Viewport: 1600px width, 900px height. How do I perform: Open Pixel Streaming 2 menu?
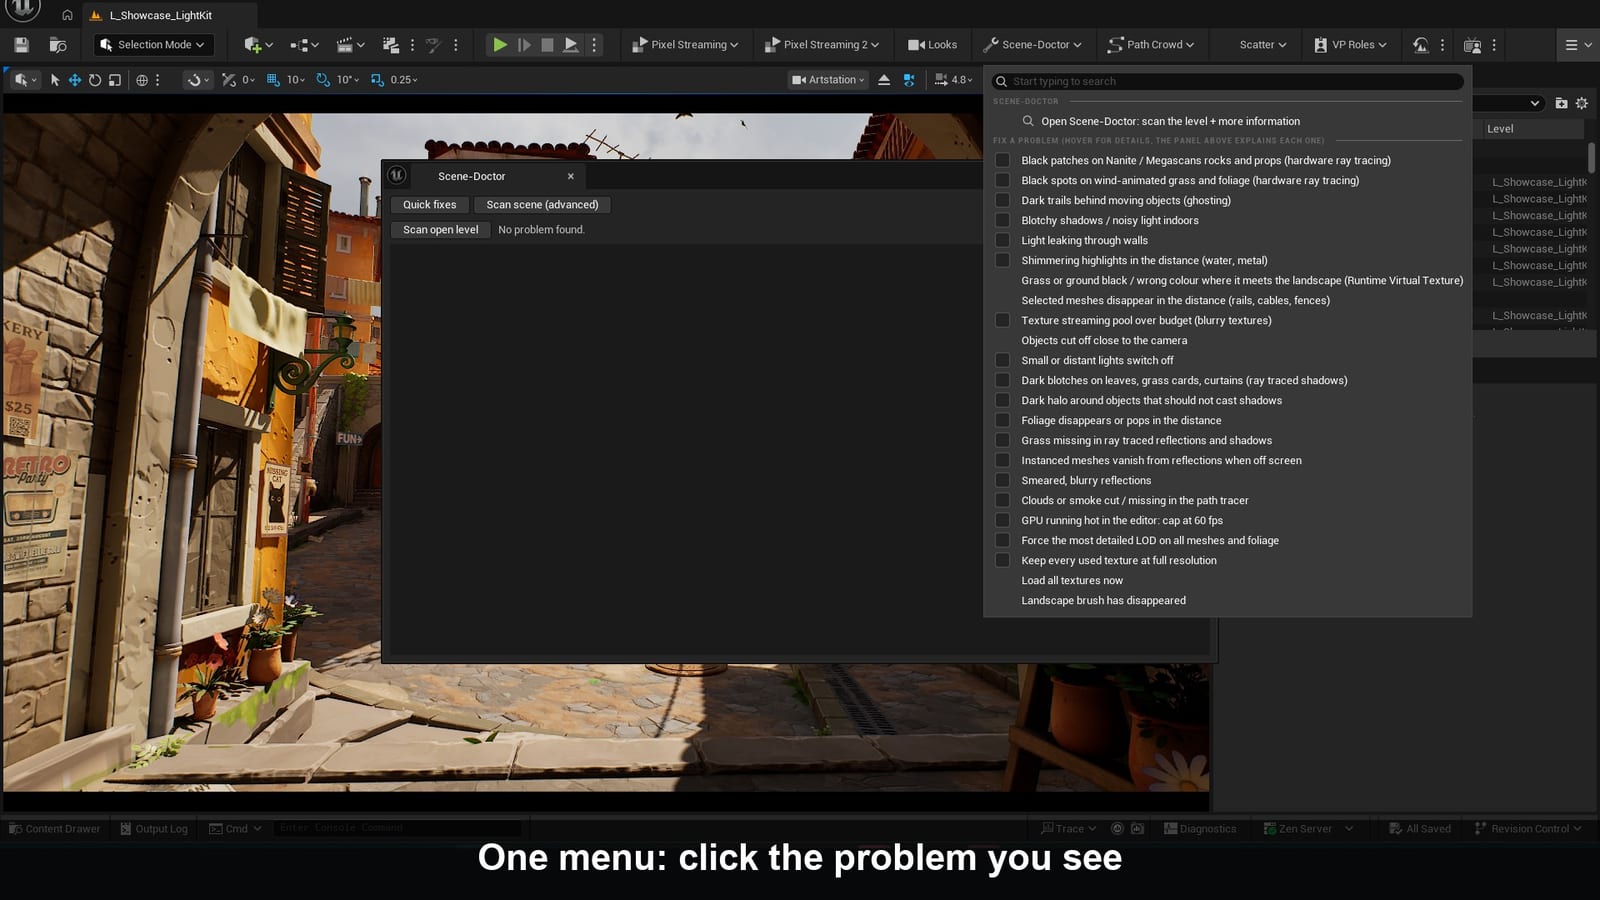coord(821,45)
